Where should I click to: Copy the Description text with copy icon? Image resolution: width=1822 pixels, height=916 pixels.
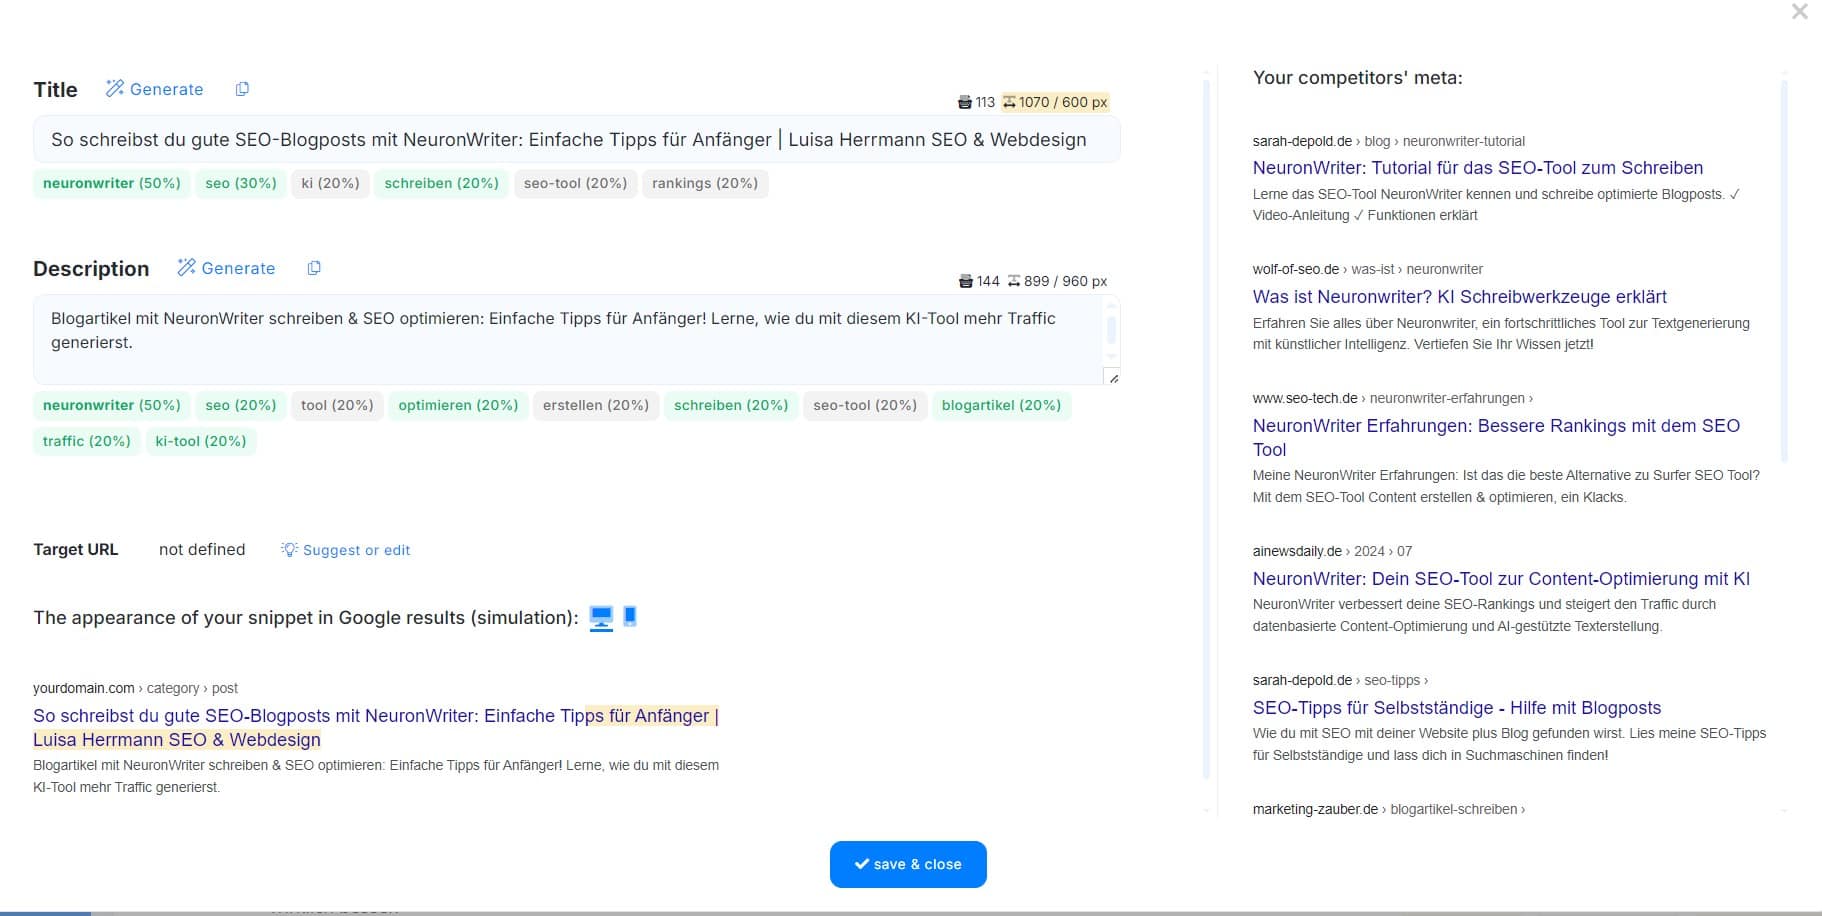(x=314, y=268)
